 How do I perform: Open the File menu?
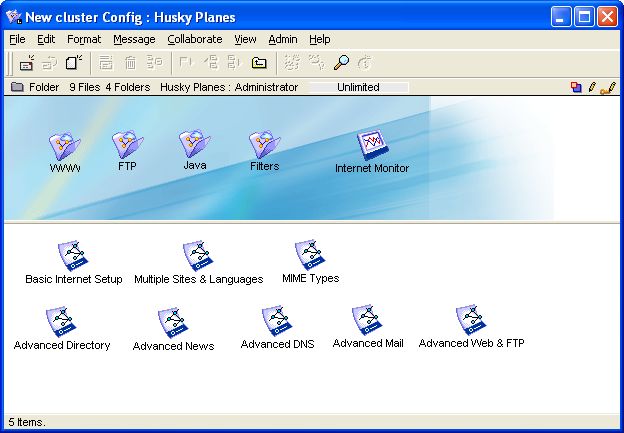coord(17,39)
